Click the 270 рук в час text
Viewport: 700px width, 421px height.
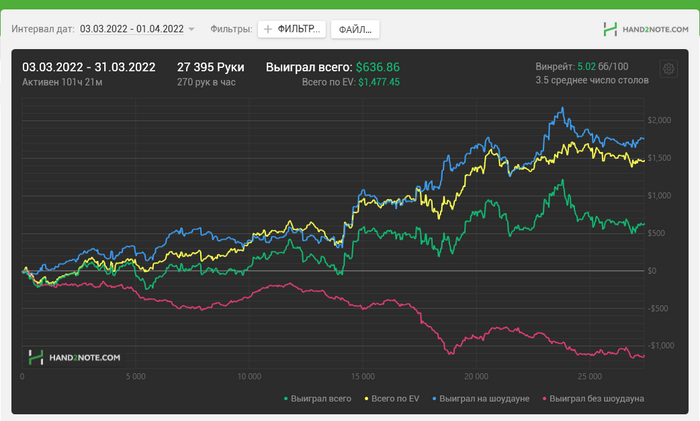point(206,82)
